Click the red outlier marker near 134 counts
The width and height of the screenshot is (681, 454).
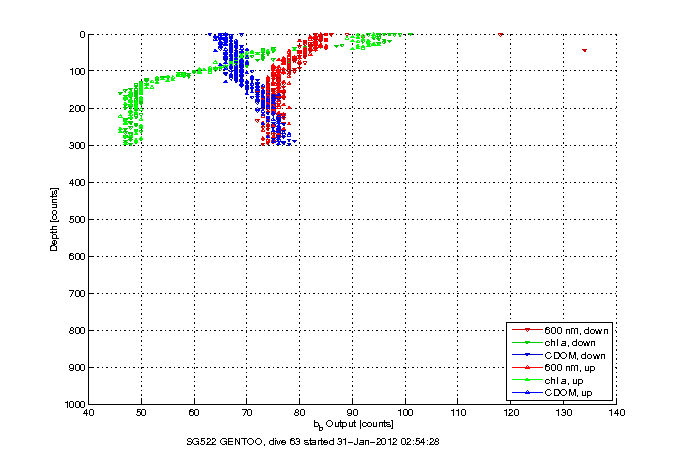point(585,50)
